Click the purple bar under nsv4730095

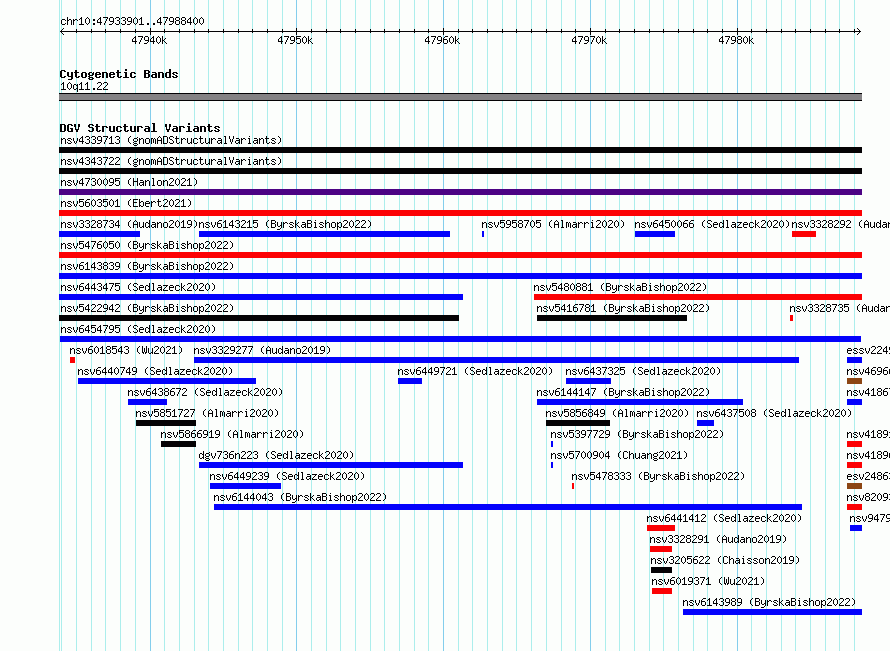click(460, 192)
